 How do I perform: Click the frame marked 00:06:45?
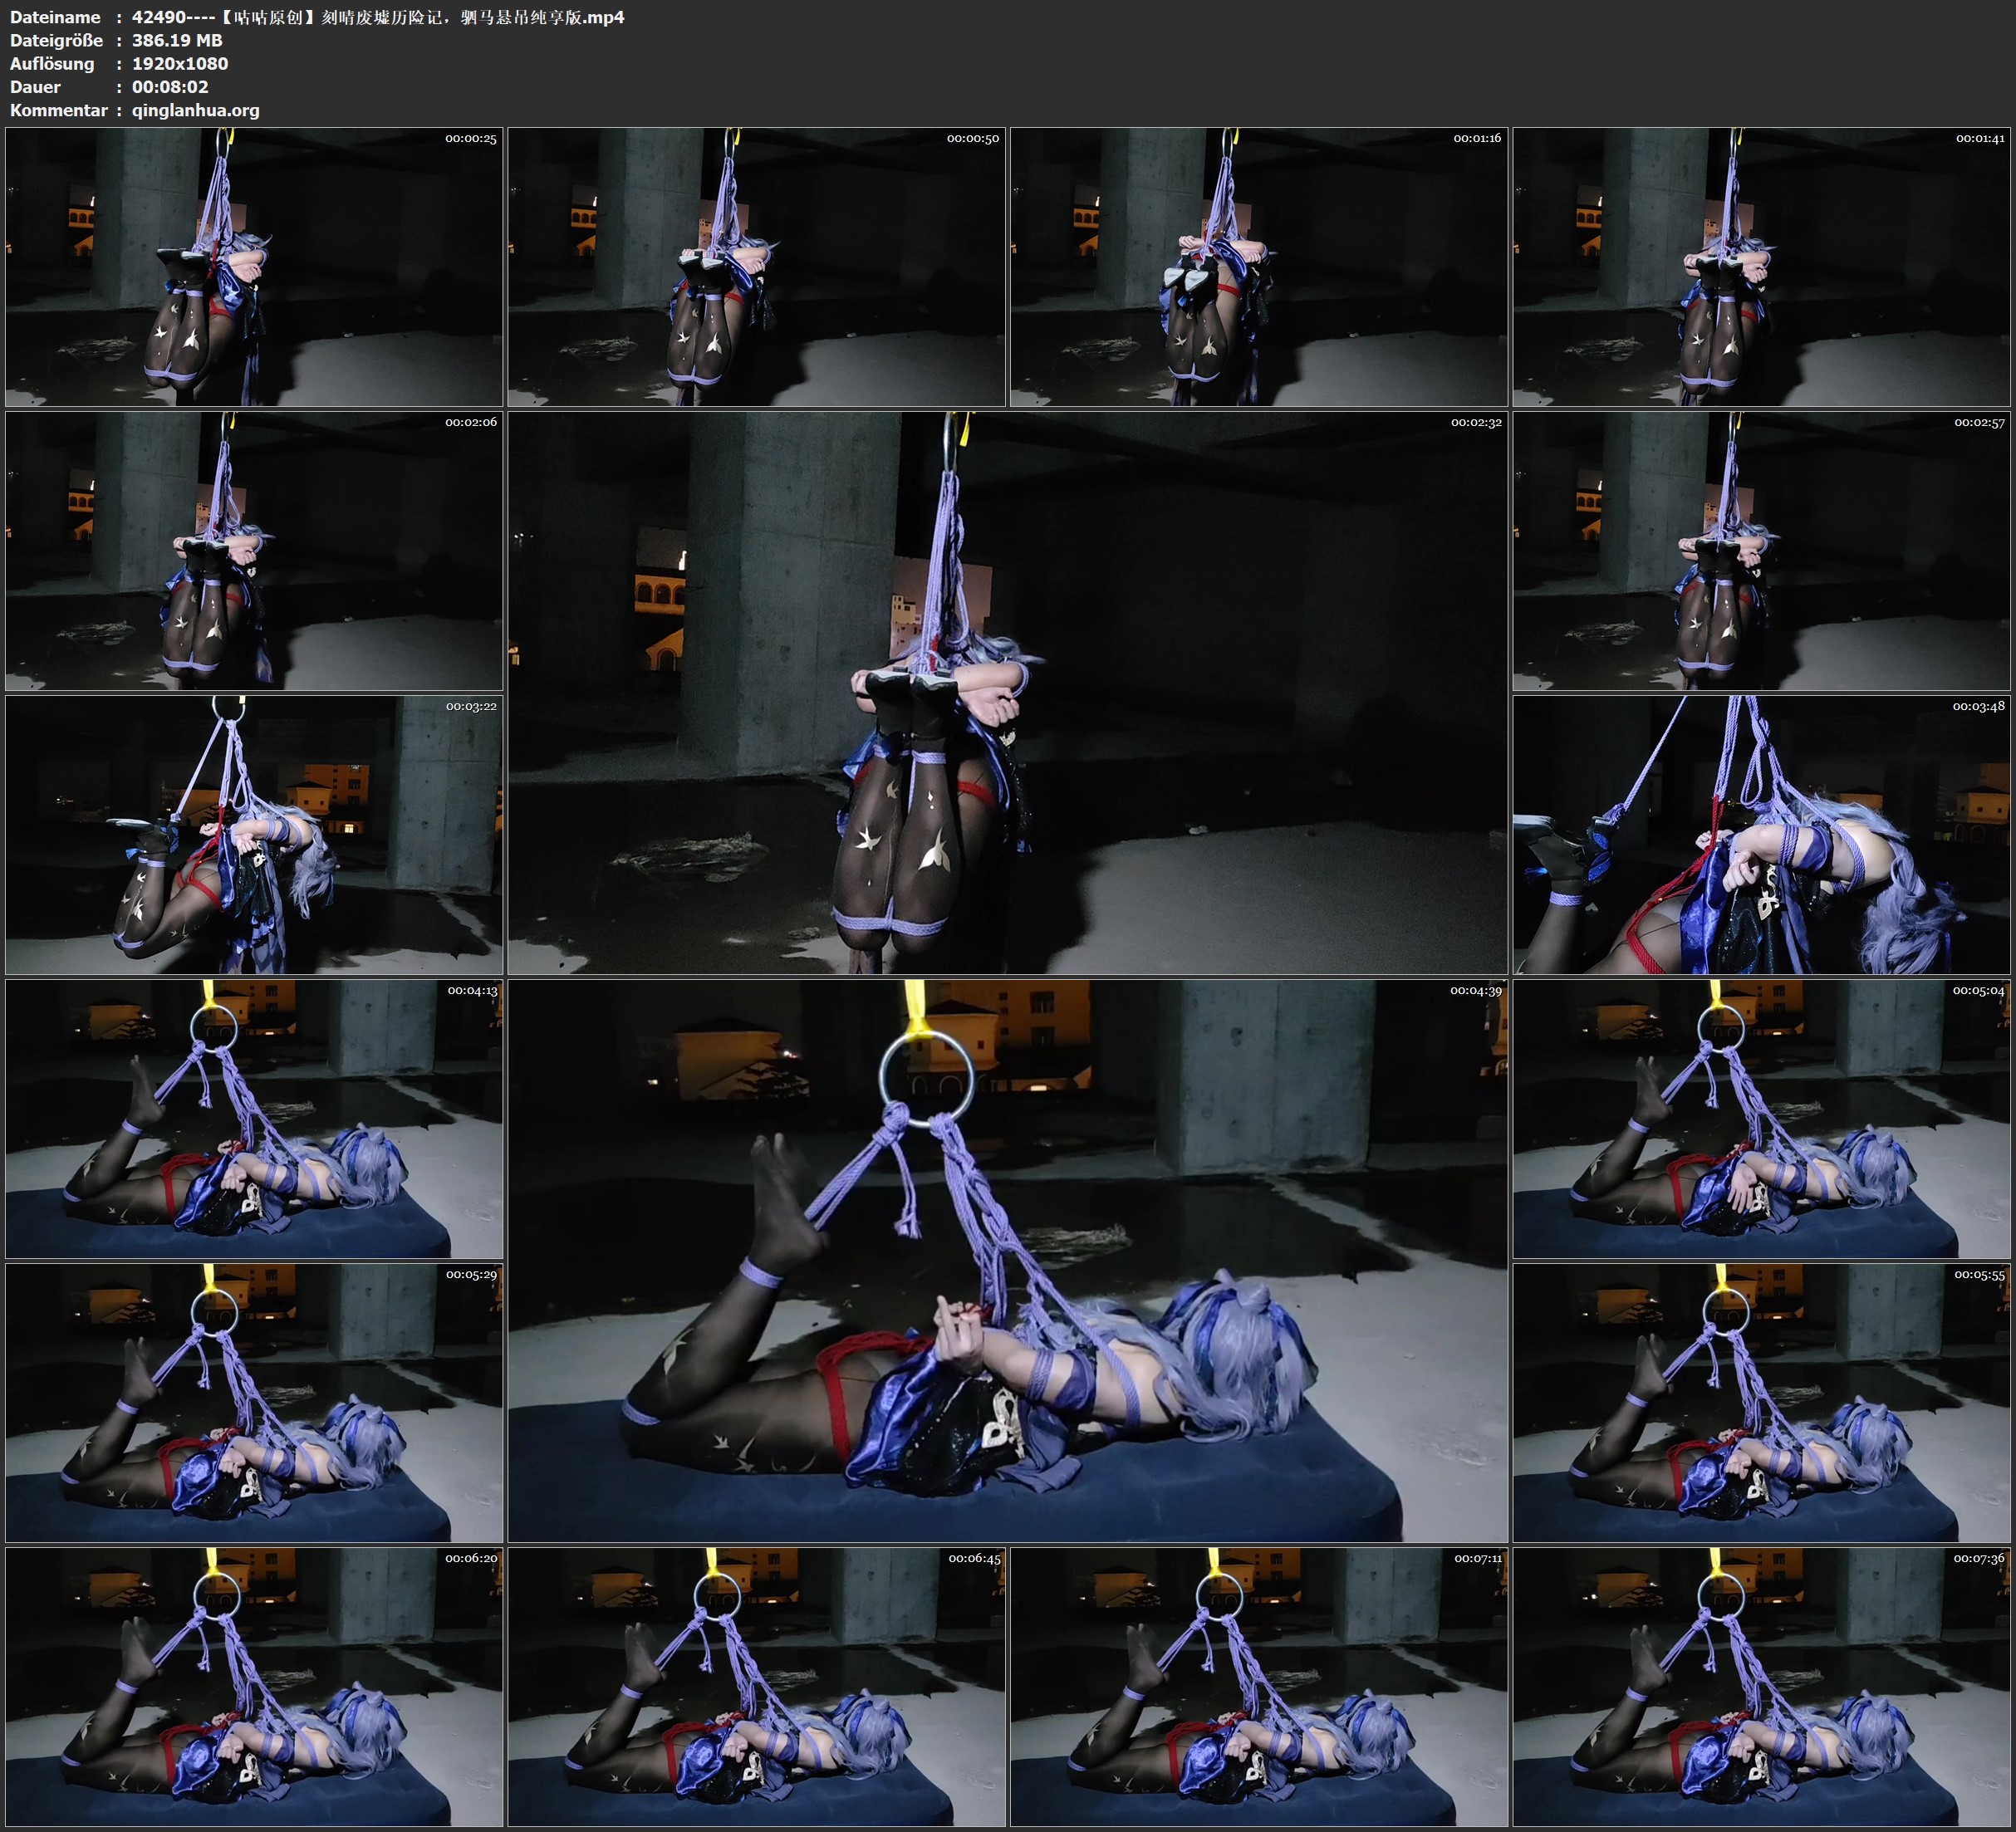pyautogui.click(x=756, y=1687)
